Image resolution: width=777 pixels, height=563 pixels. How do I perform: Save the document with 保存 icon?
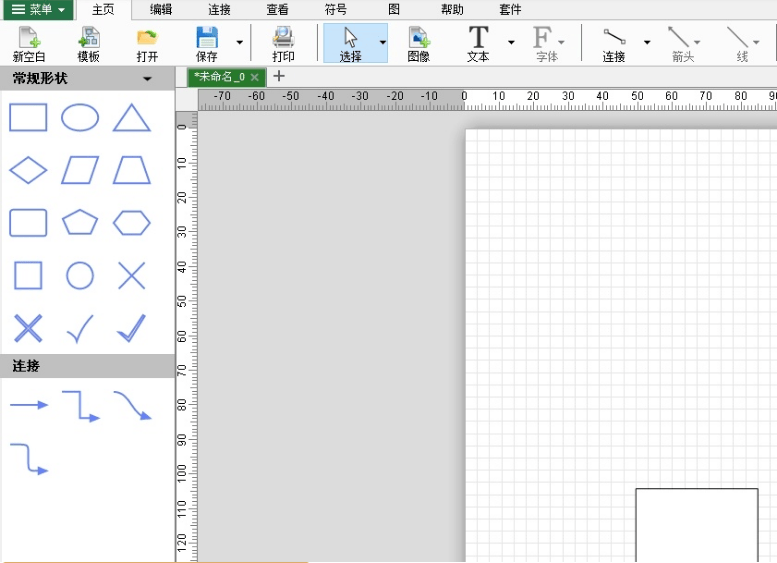(206, 43)
